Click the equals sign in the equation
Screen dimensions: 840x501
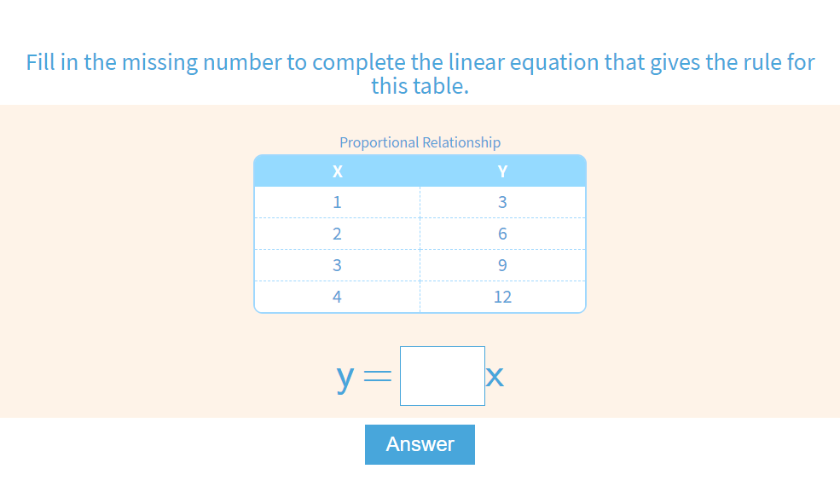377,378
